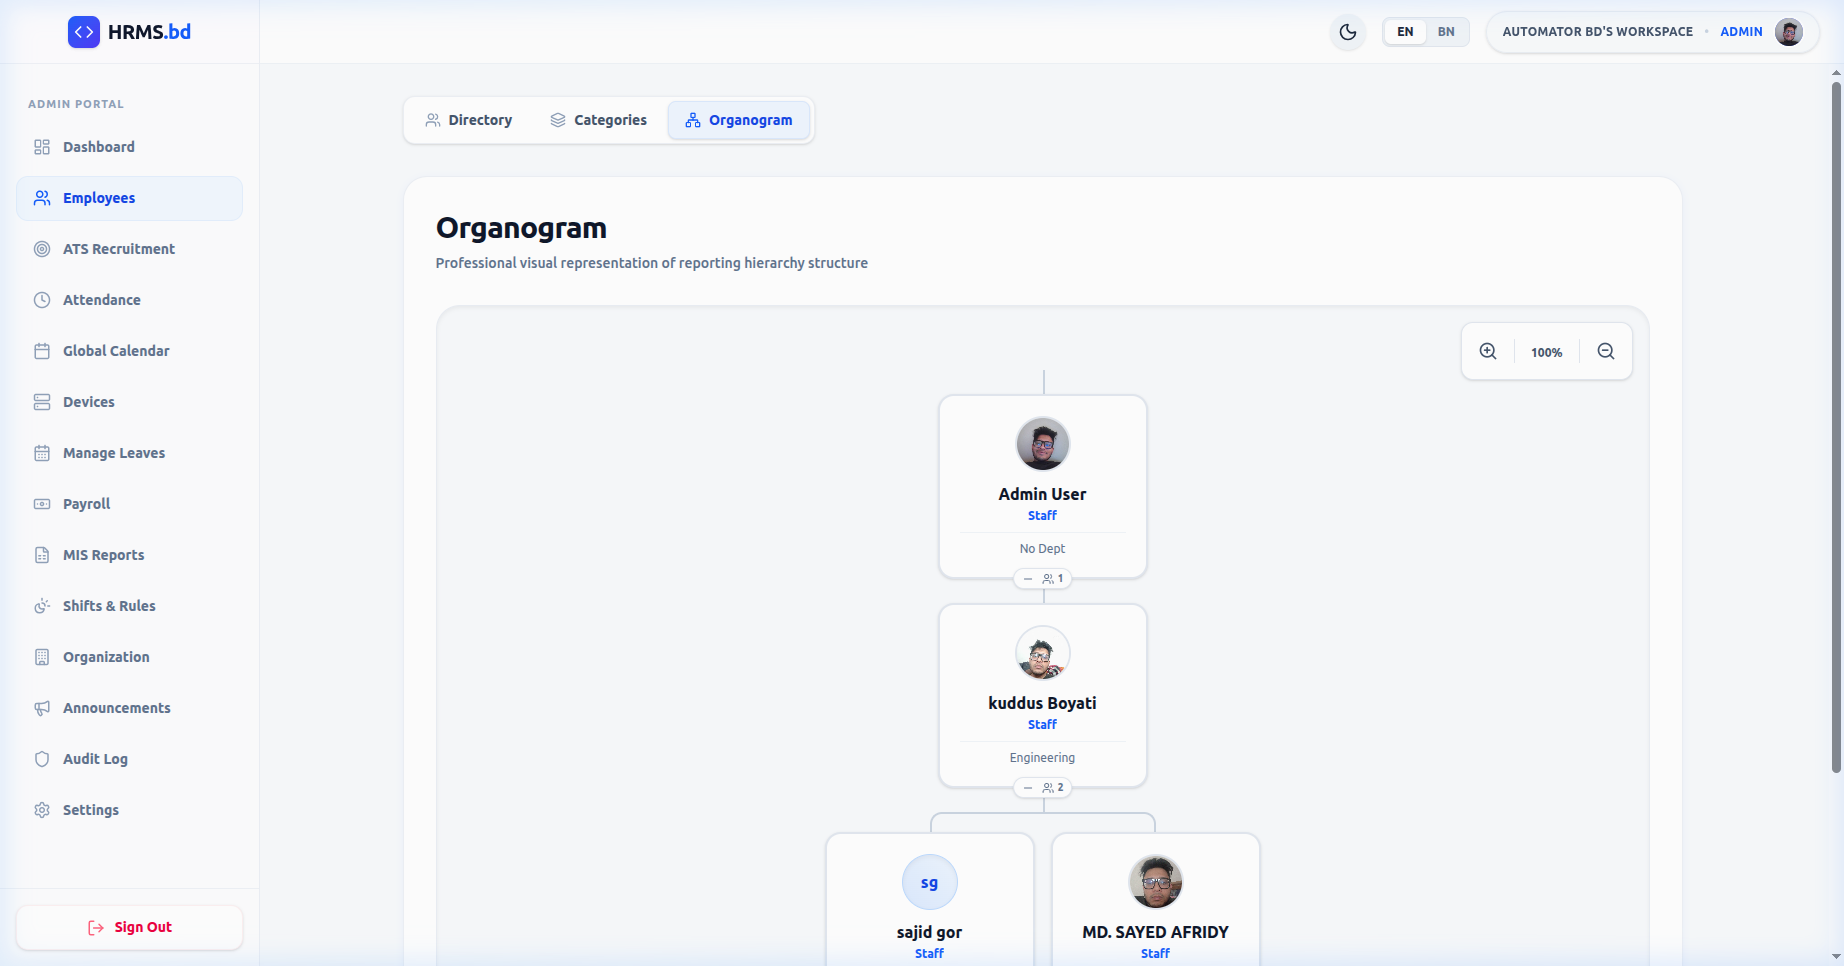Click the No Dept label

pos(1042,549)
